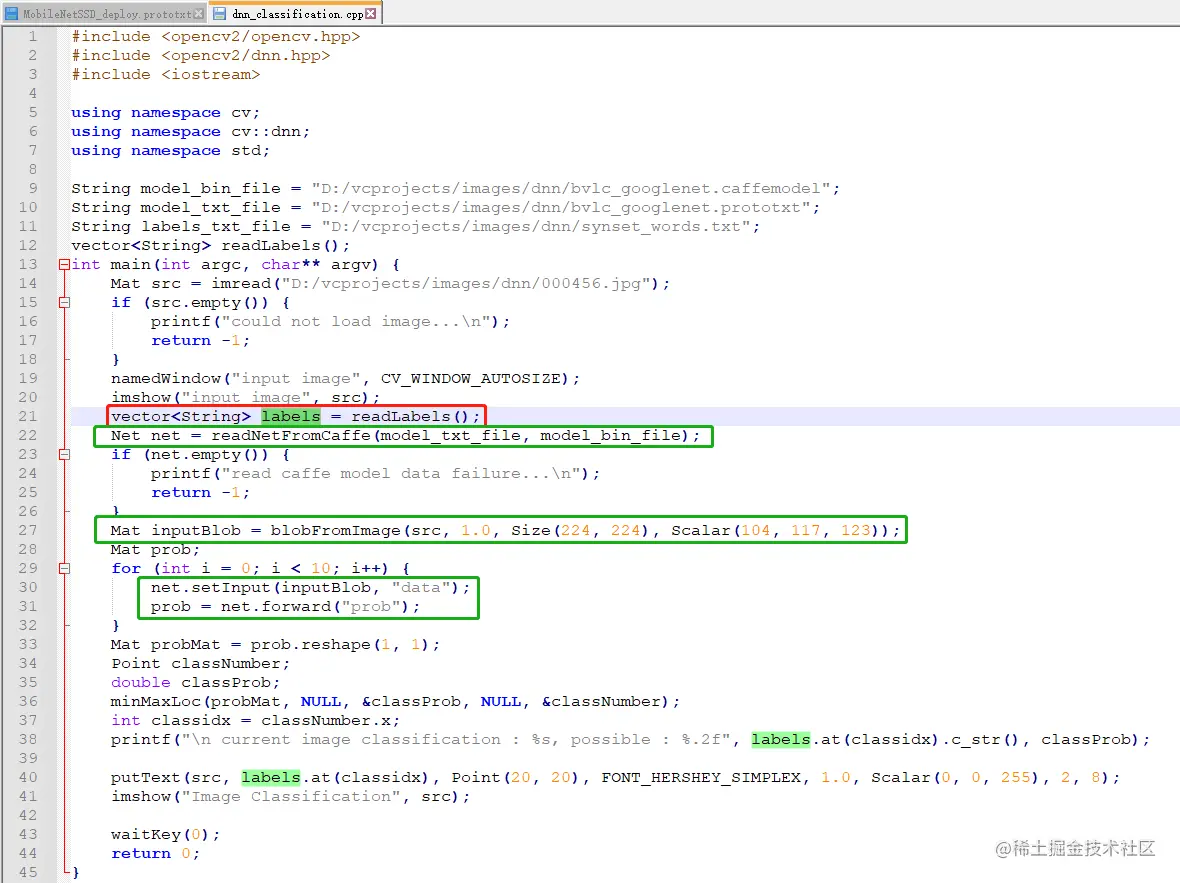Click the synset_words.txt path string

[x=536, y=226]
